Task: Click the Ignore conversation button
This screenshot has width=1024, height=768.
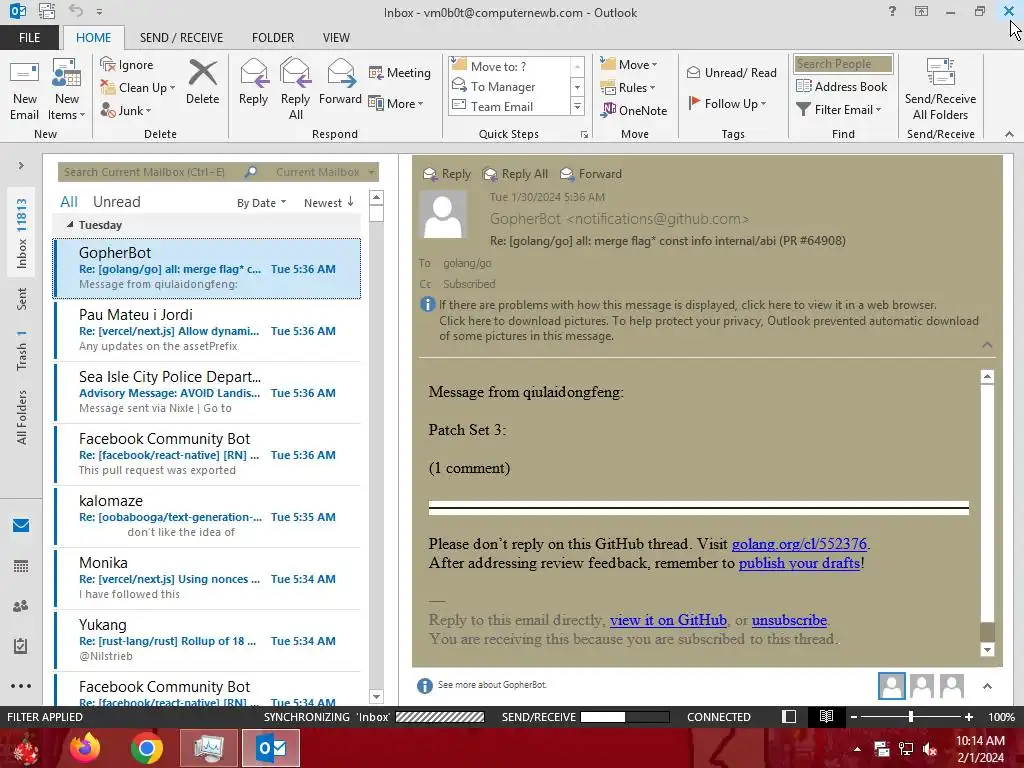Action: tap(127, 65)
